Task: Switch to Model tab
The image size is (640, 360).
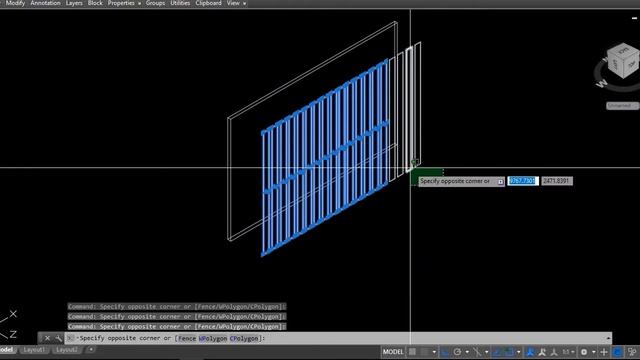Action: (7, 350)
